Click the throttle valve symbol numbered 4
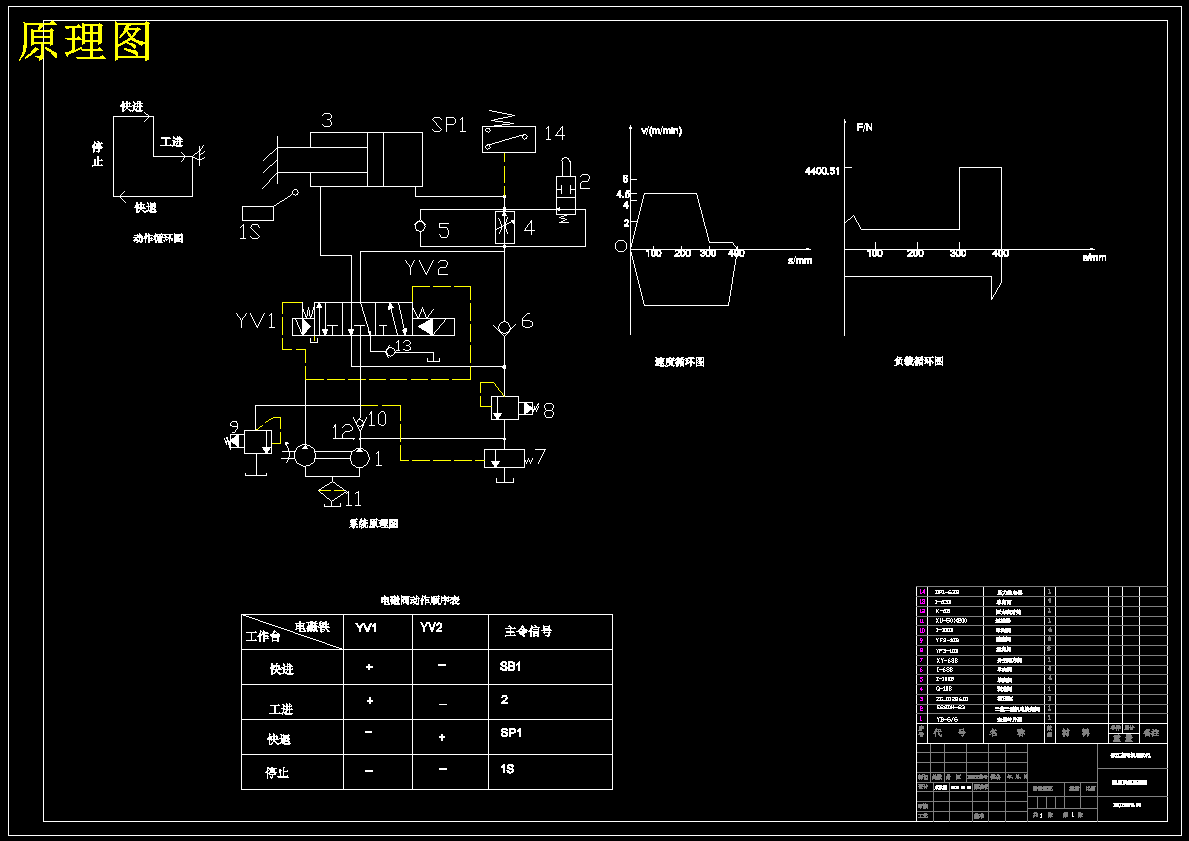The width and height of the screenshot is (1189, 841). coord(505,227)
